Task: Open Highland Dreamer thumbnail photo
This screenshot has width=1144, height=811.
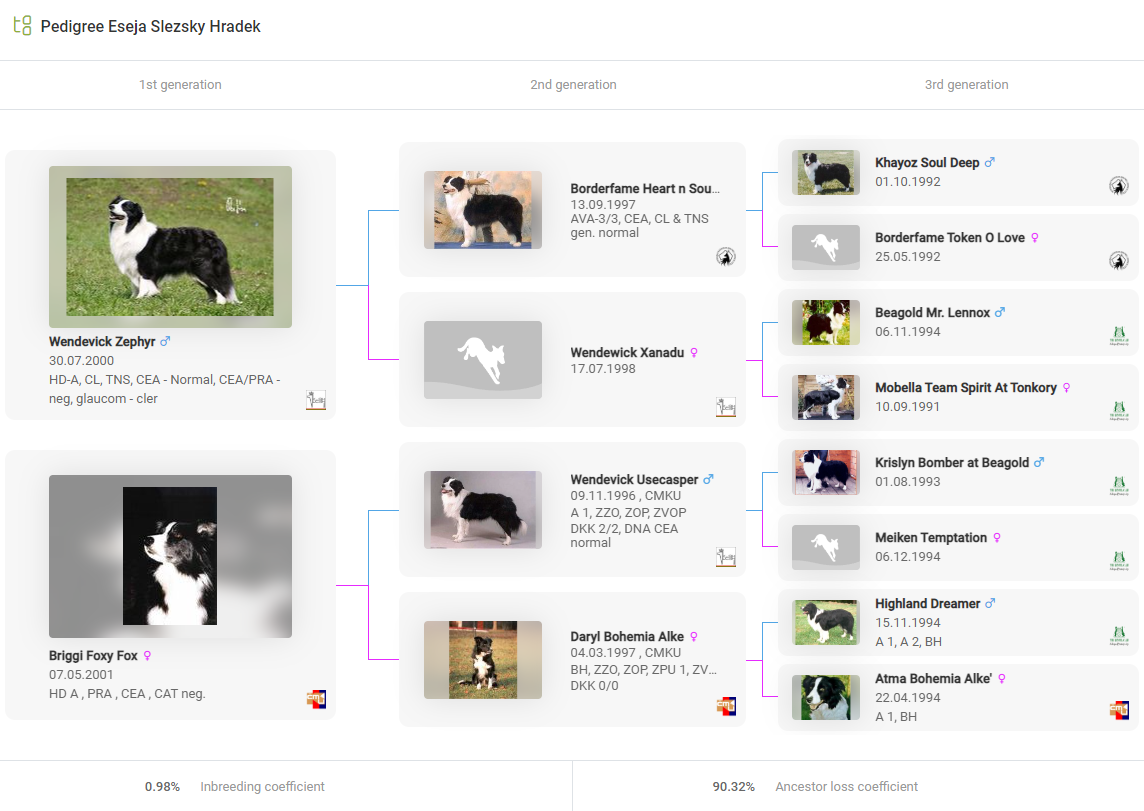Action: (x=825, y=623)
